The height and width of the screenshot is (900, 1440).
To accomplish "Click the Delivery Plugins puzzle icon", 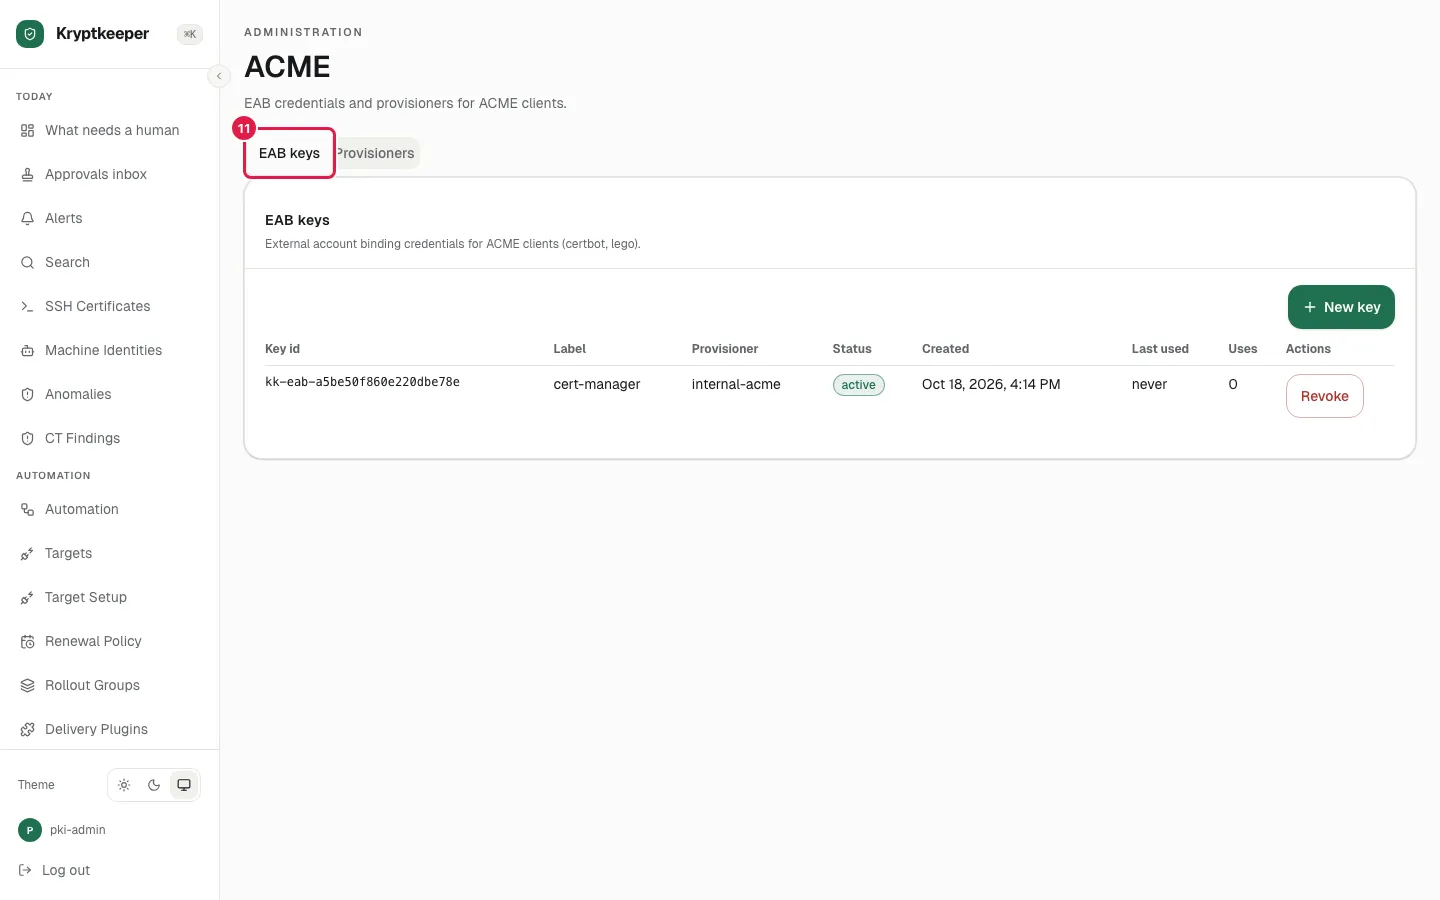I will click(27, 729).
